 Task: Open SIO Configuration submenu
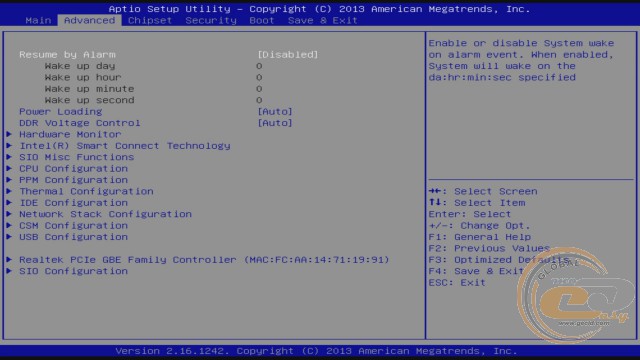pos(73,271)
